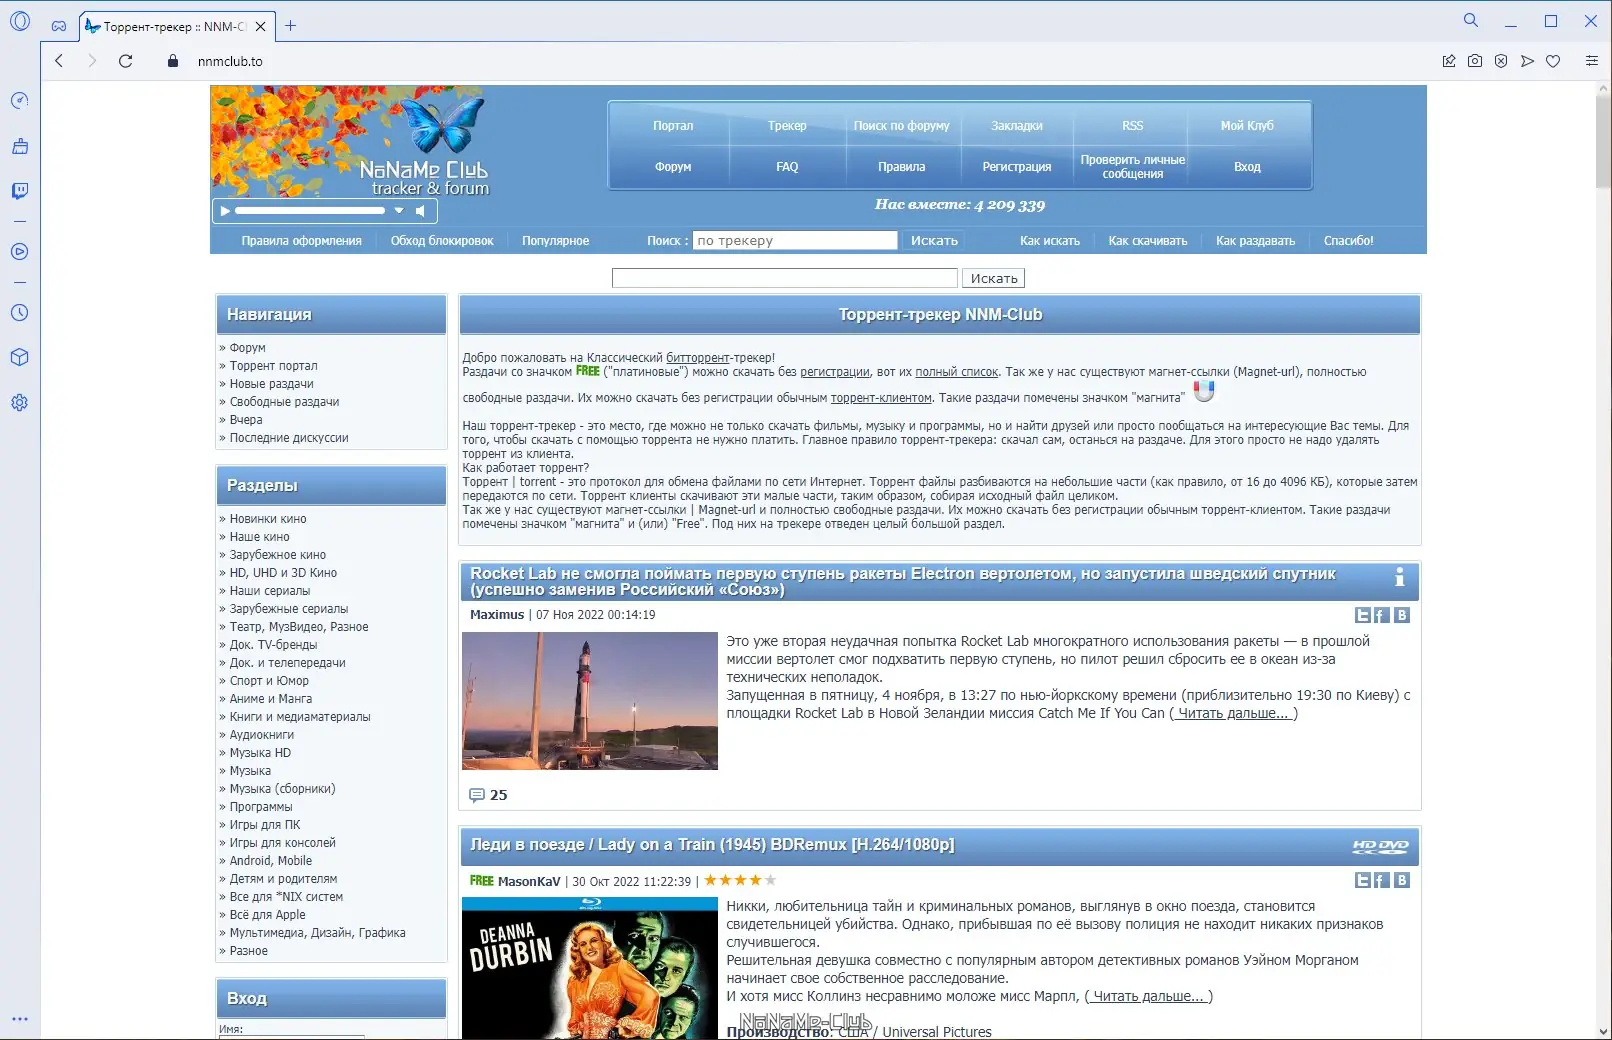Go to Регистрация in the top menu
Screen dimensions: 1612x1040
(x=1017, y=167)
